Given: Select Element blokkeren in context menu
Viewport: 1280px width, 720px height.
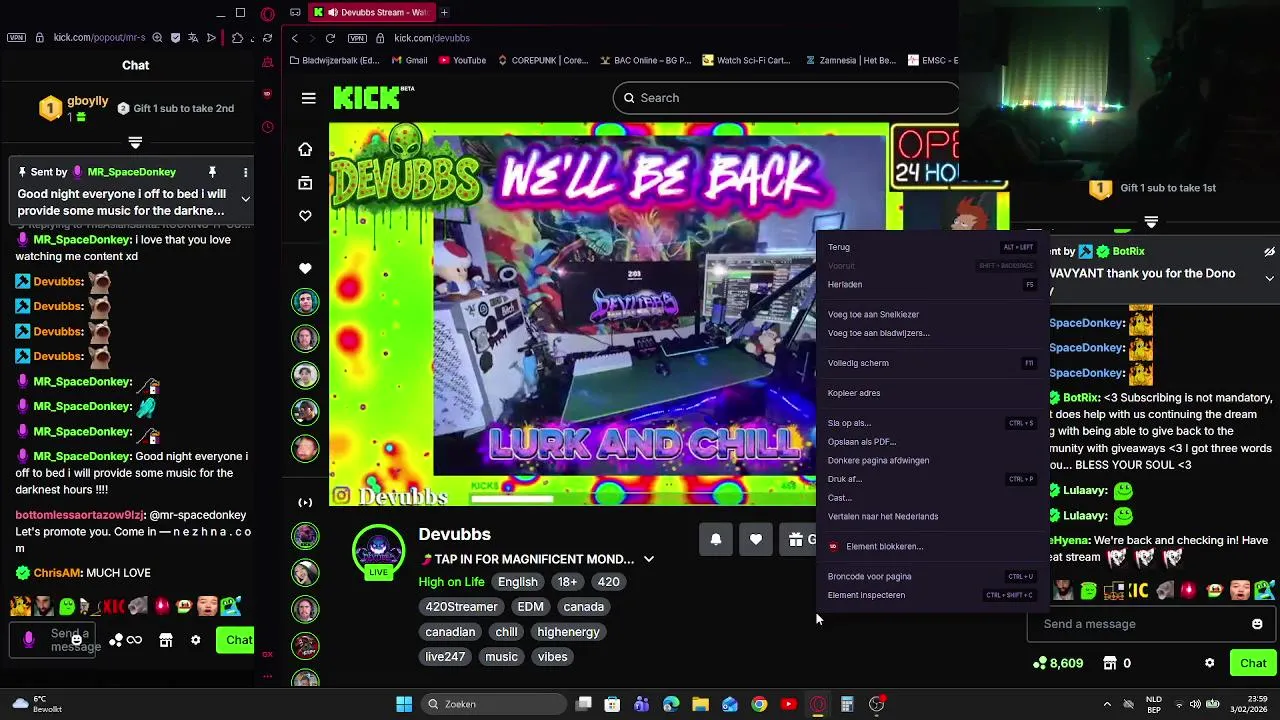Looking at the screenshot, I should pos(930,546).
